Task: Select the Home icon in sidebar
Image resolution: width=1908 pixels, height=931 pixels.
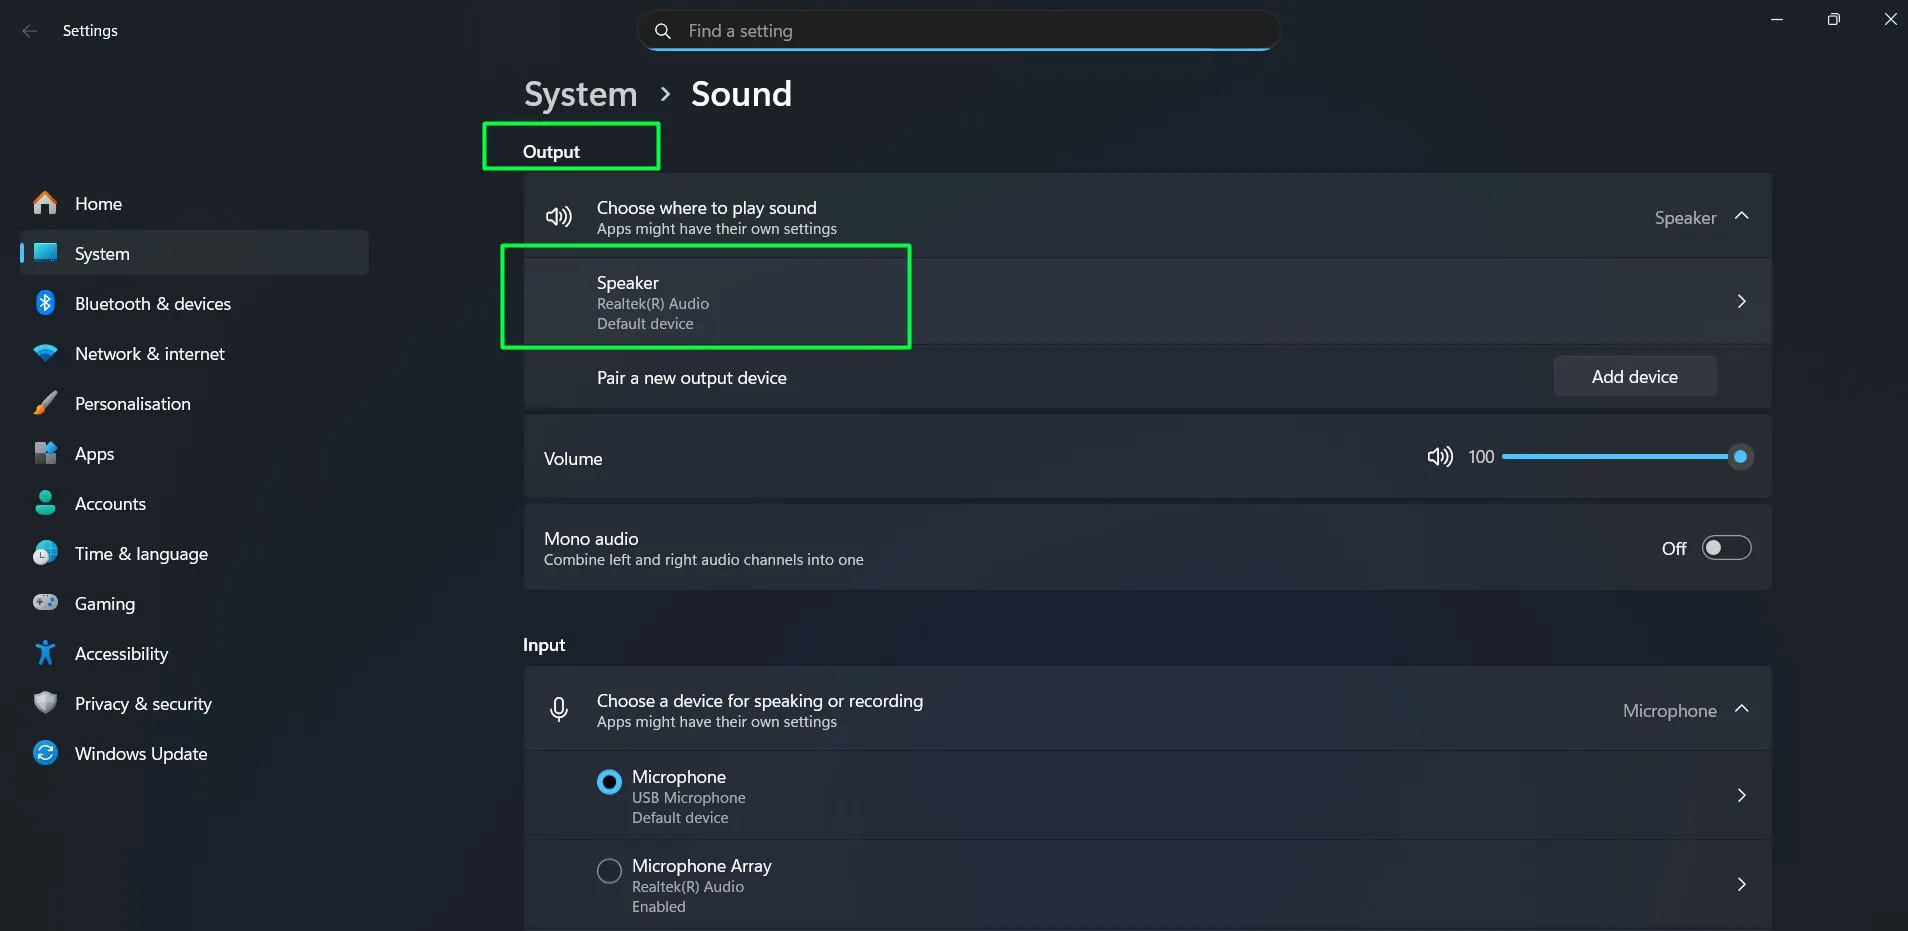Action: click(45, 203)
